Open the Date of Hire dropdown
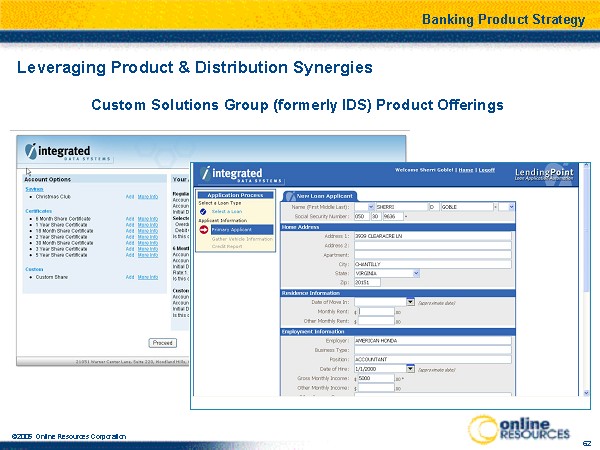 coord(410,369)
